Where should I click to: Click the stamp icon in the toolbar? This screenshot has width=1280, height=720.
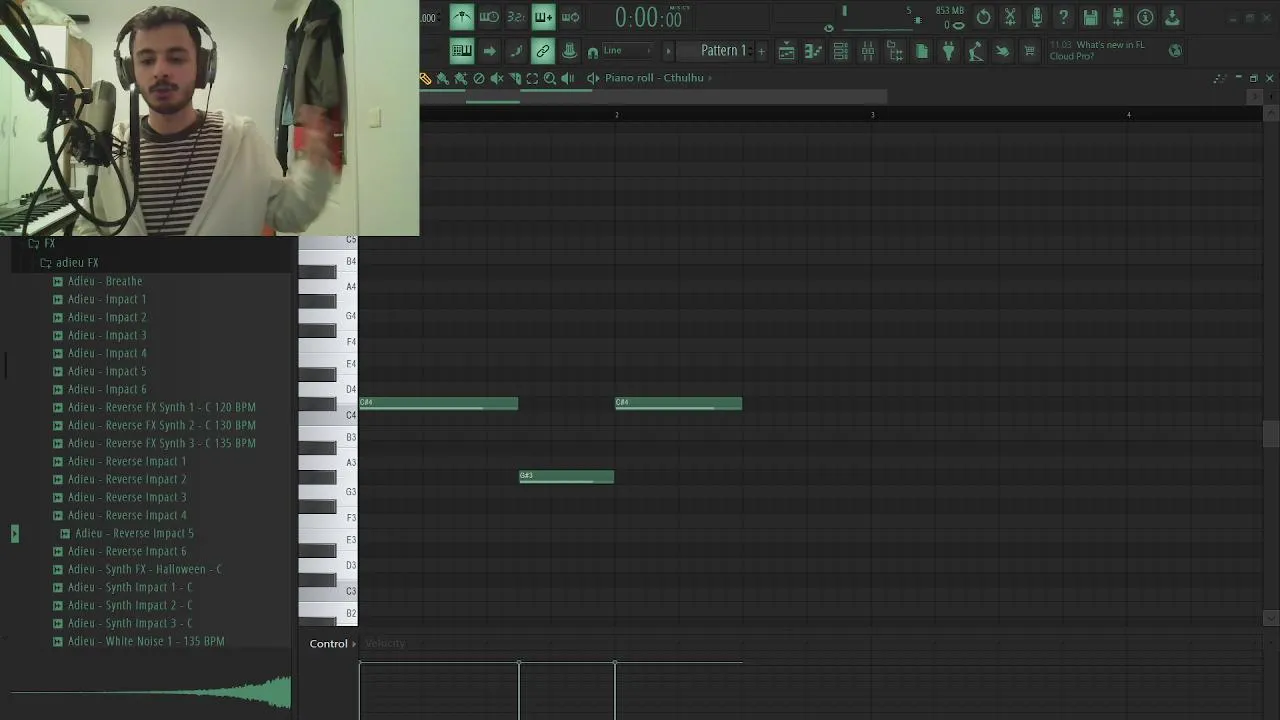tap(569, 51)
